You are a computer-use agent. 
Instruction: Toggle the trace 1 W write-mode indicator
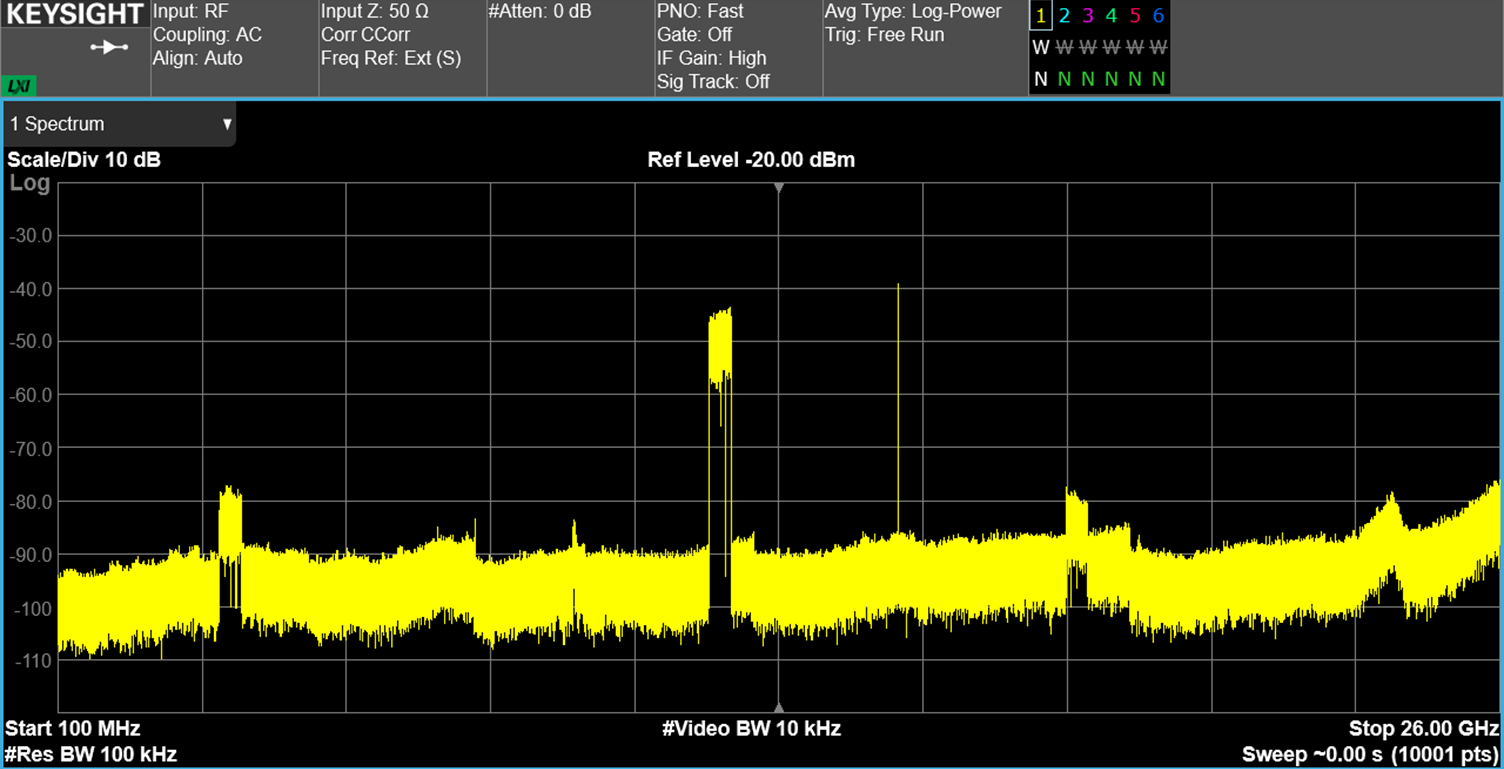point(1040,47)
